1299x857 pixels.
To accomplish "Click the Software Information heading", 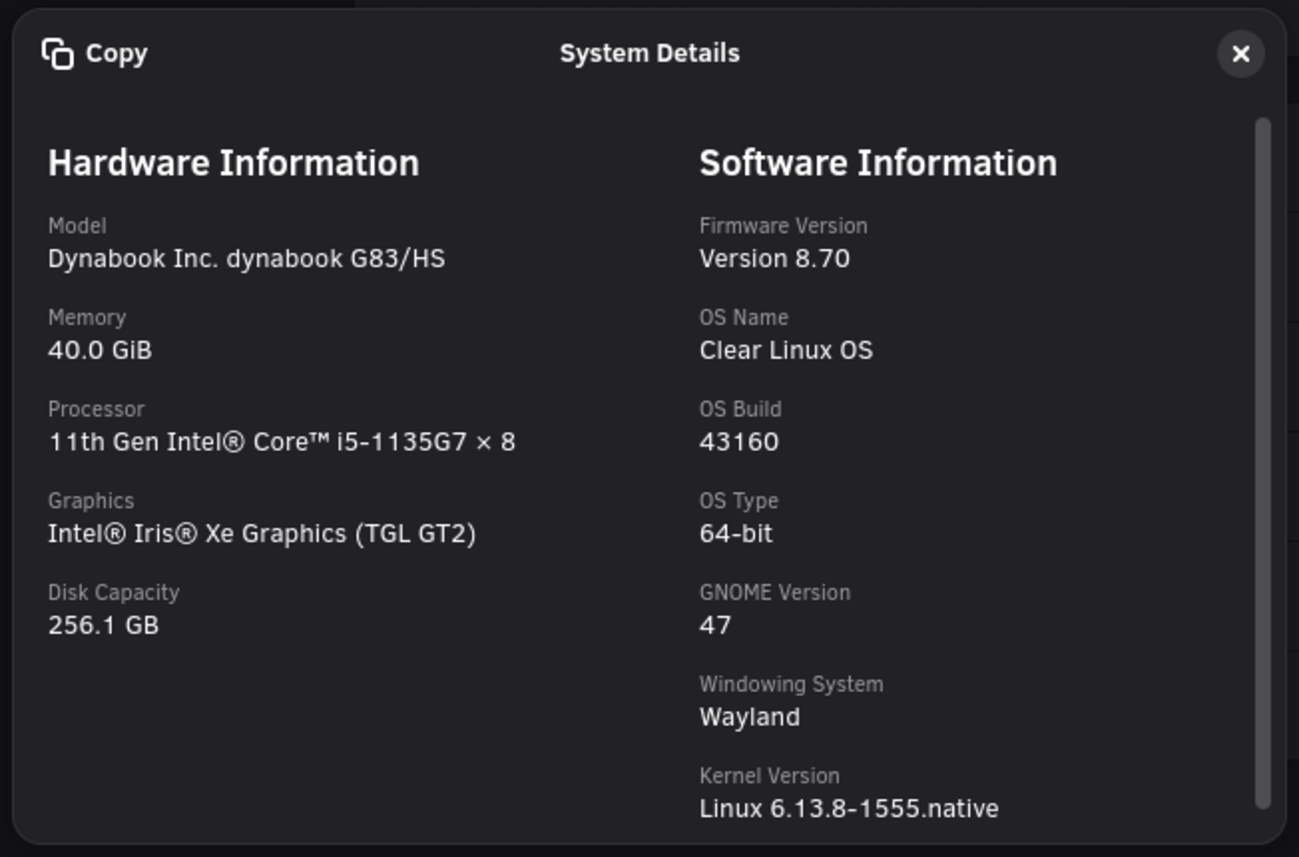I will [x=877, y=163].
